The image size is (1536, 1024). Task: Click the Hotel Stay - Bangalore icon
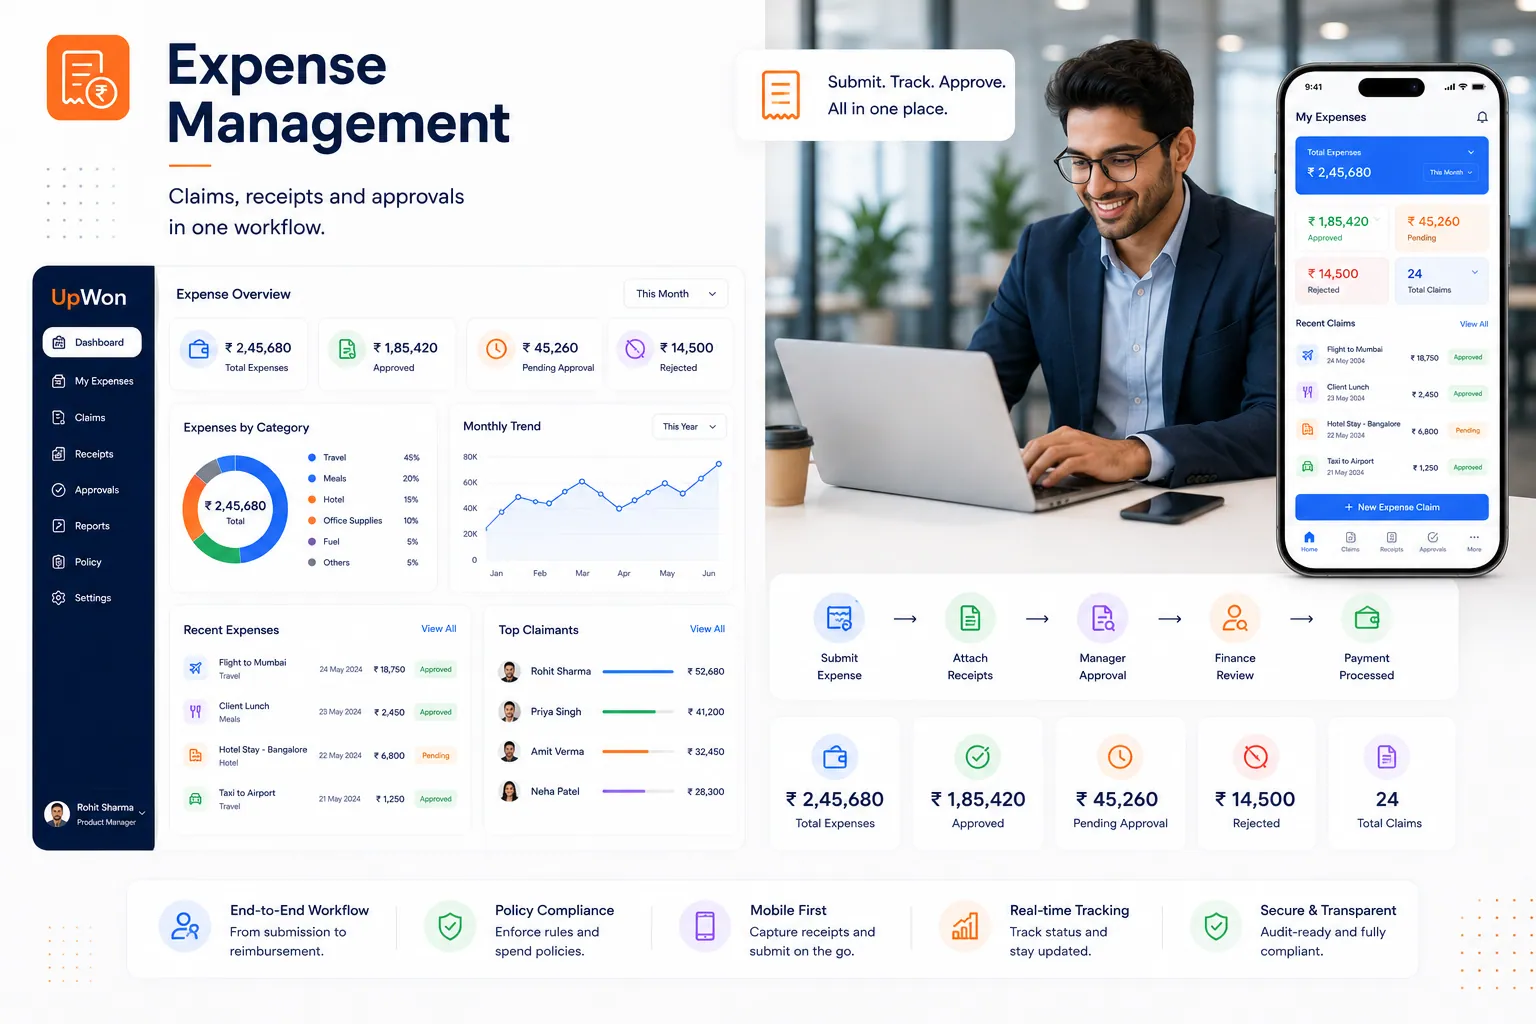[x=195, y=755]
